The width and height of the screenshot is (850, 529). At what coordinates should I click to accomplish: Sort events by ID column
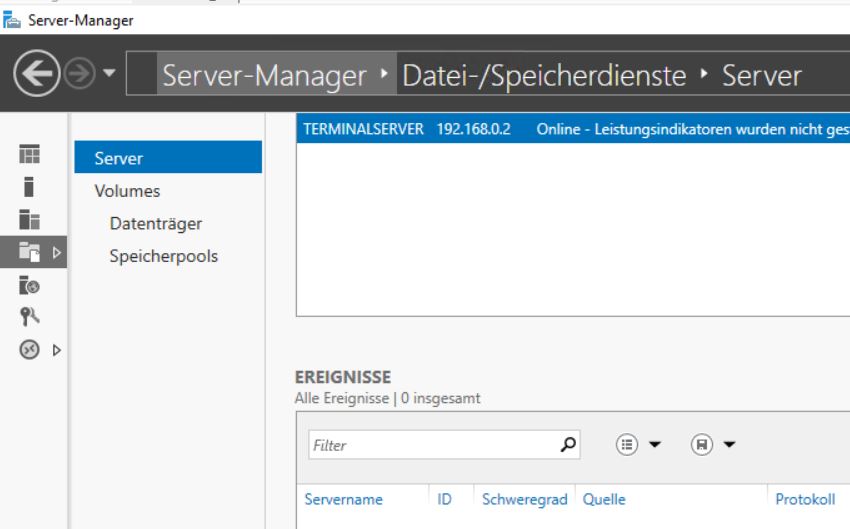[x=444, y=499]
